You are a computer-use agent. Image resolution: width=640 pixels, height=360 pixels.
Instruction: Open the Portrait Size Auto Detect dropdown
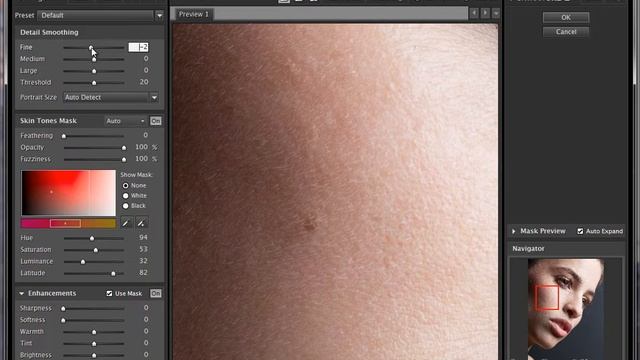coord(111,97)
